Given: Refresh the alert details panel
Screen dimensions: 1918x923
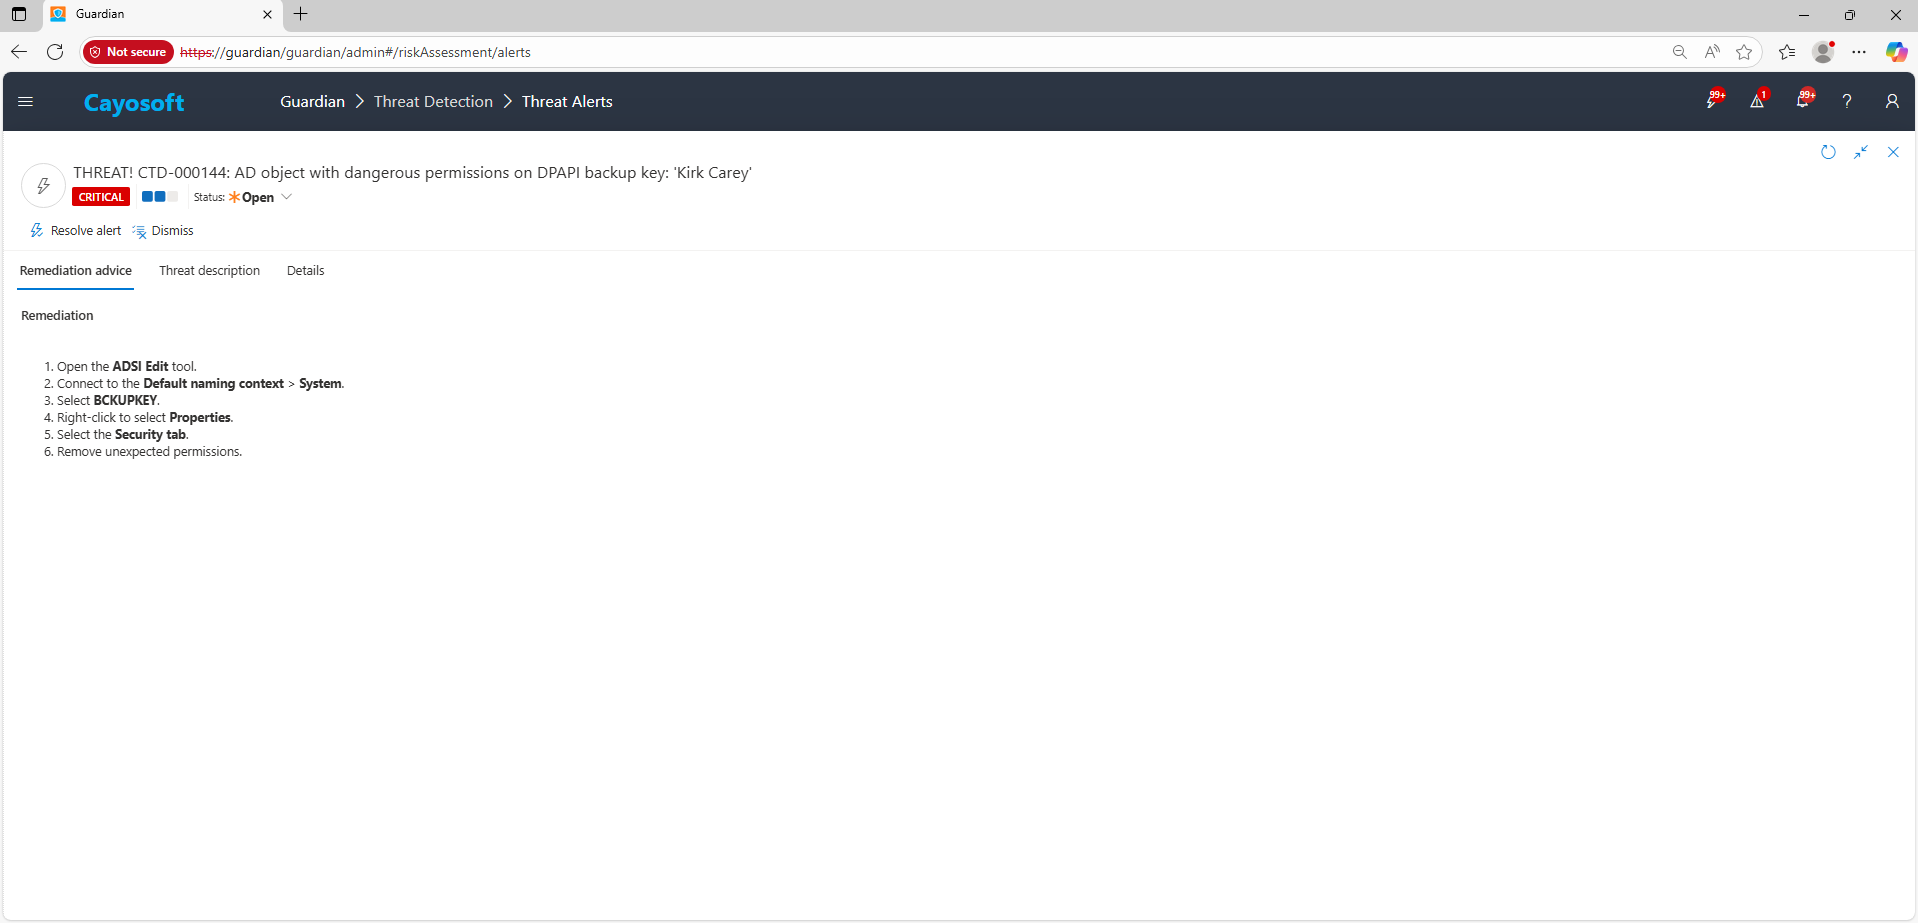Looking at the screenshot, I should pyautogui.click(x=1828, y=152).
